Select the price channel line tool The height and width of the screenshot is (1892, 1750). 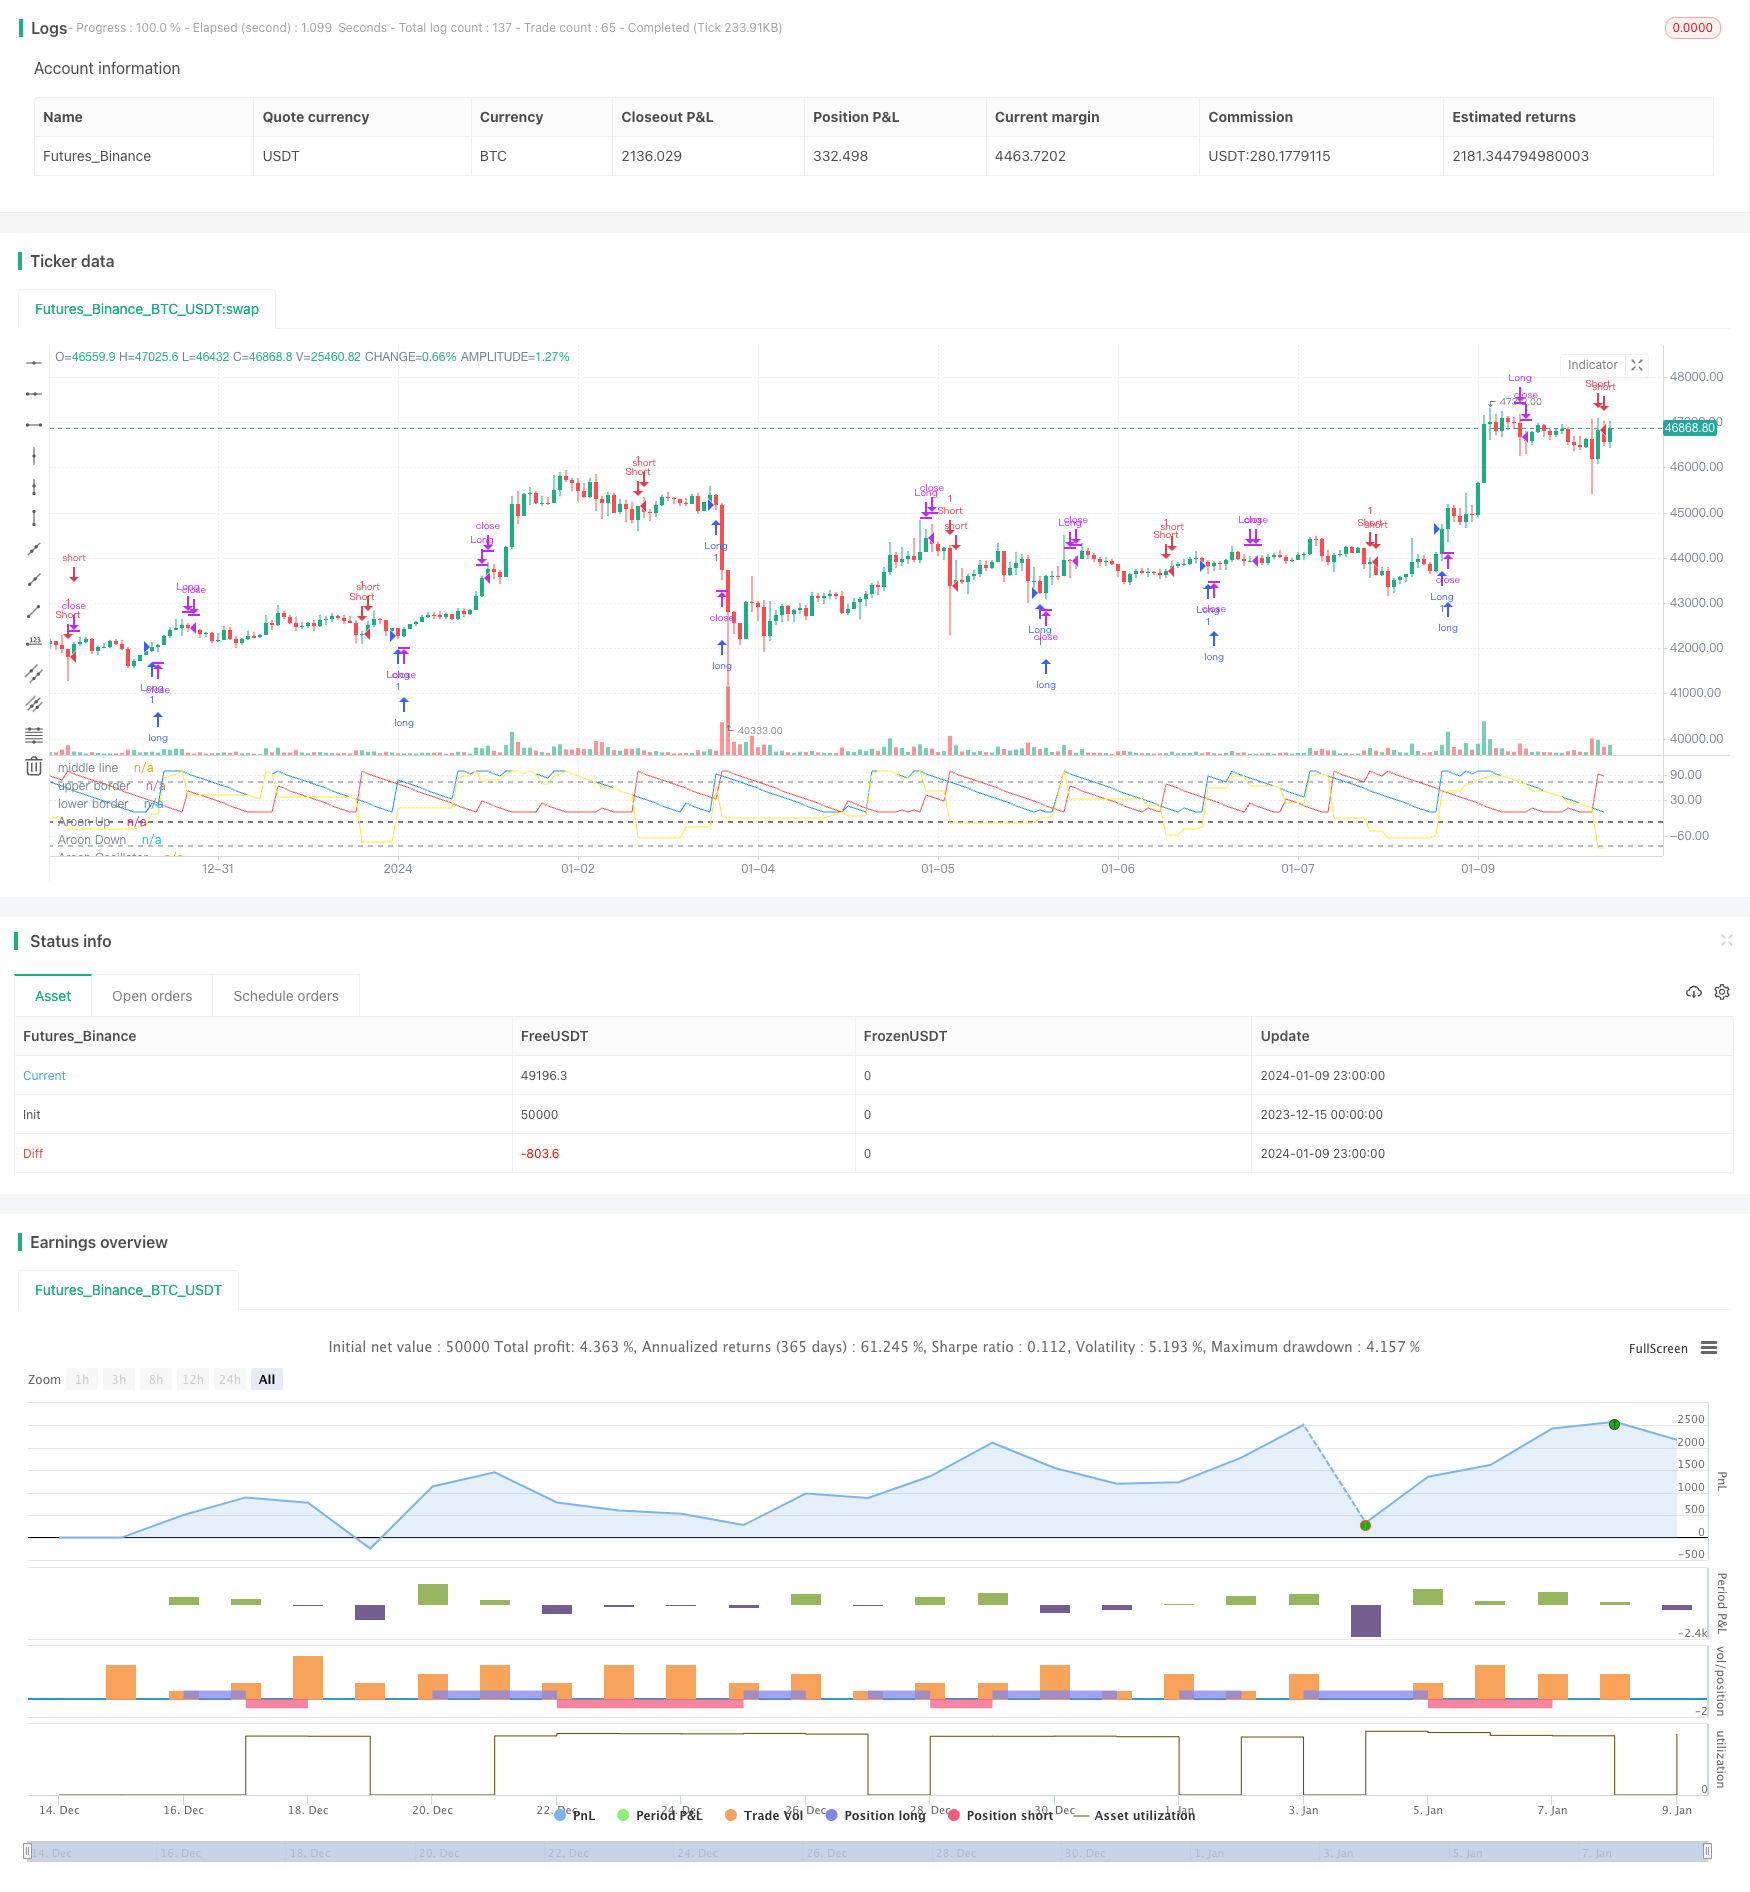(x=34, y=673)
